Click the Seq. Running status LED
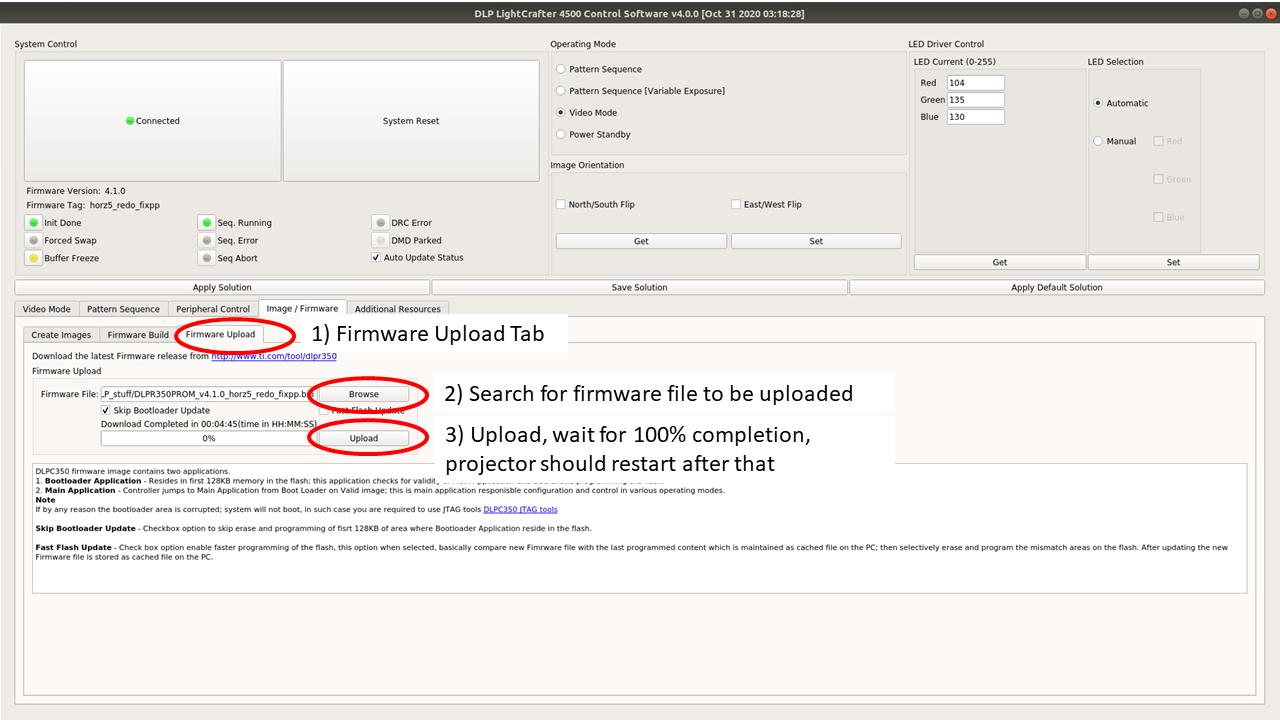1280x720 pixels. pos(207,223)
